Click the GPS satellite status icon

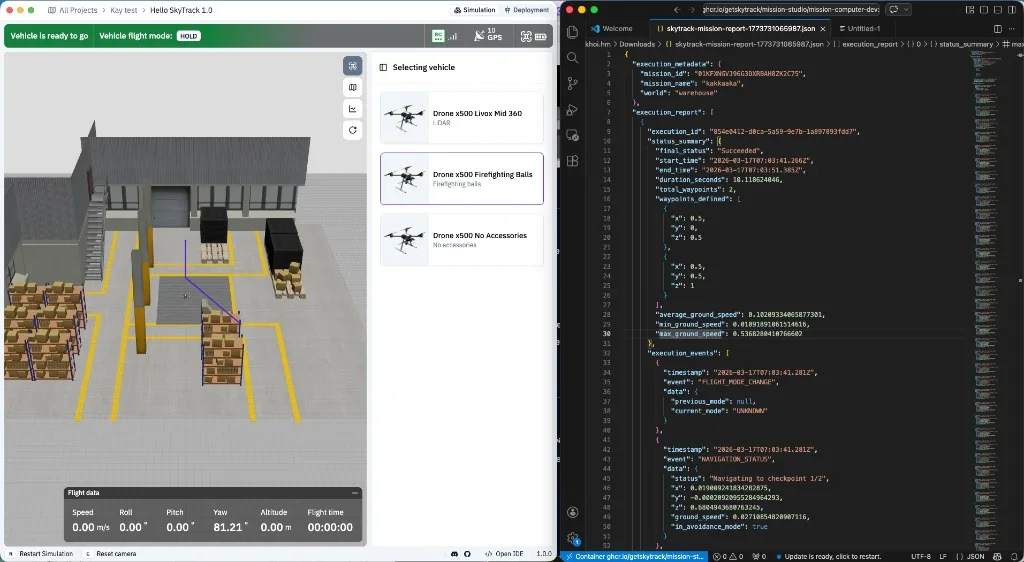[488, 37]
